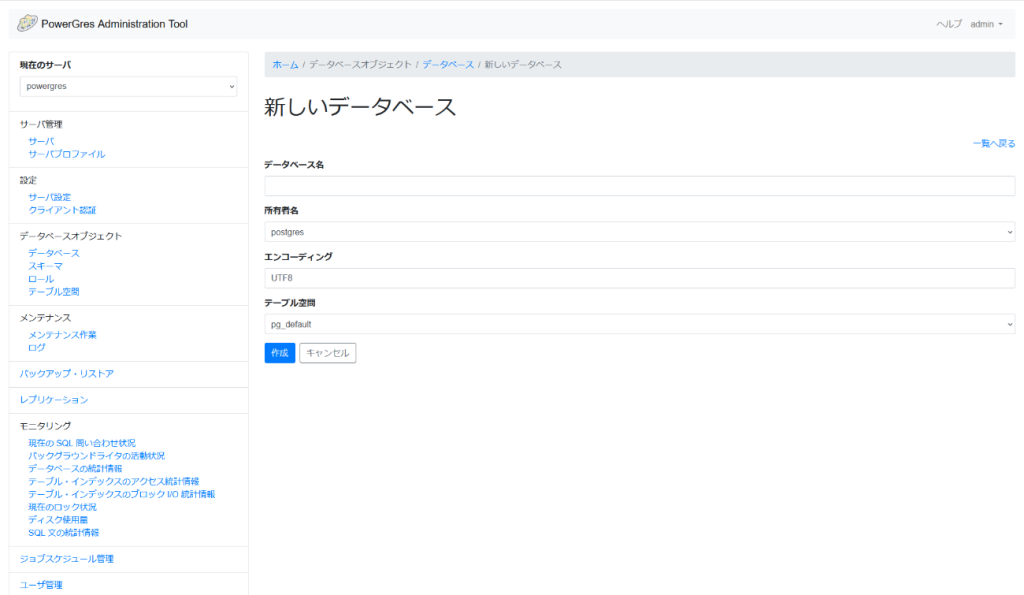This screenshot has height=595, width=1024.
Task: Click the ホーム breadcrumb link
Action: tap(285, 65)
